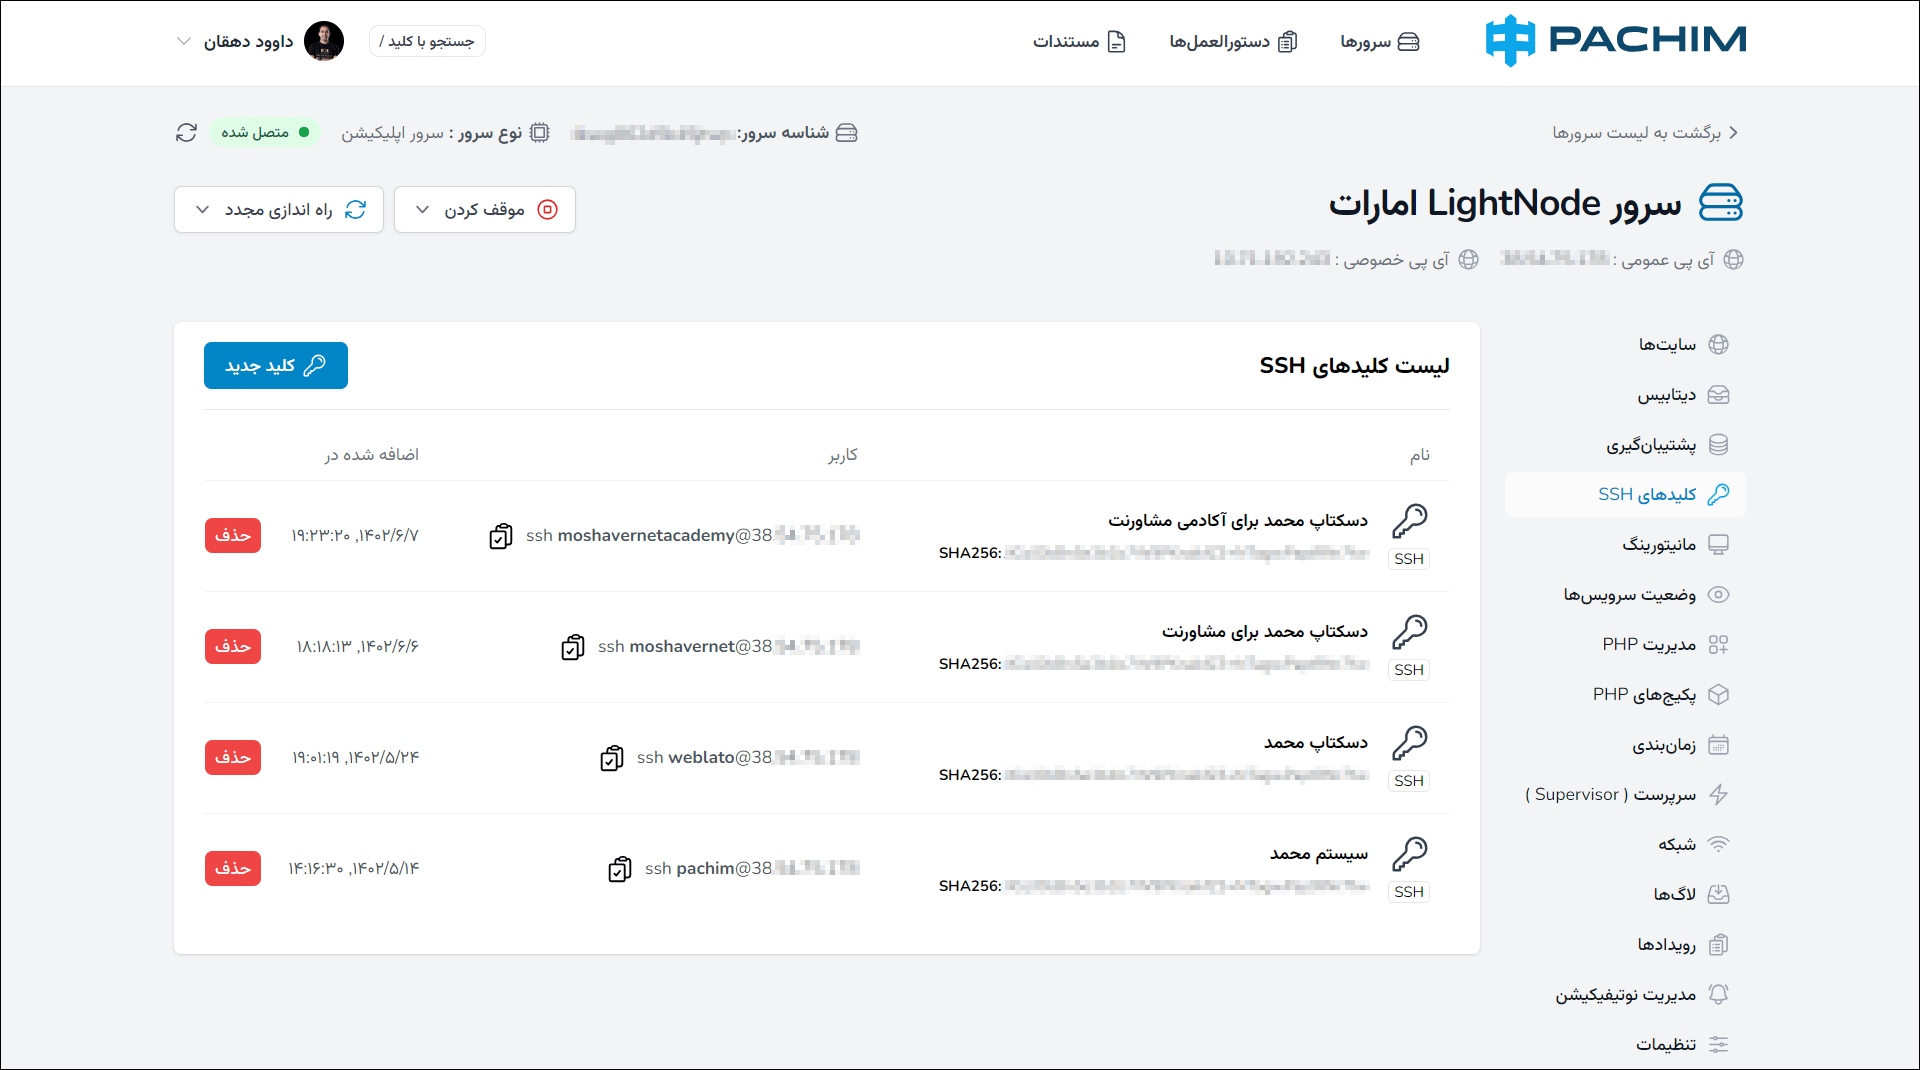Copy the ssh moshavernet command
This screenshot has width=1920, height=1070.
coord(573,648)
